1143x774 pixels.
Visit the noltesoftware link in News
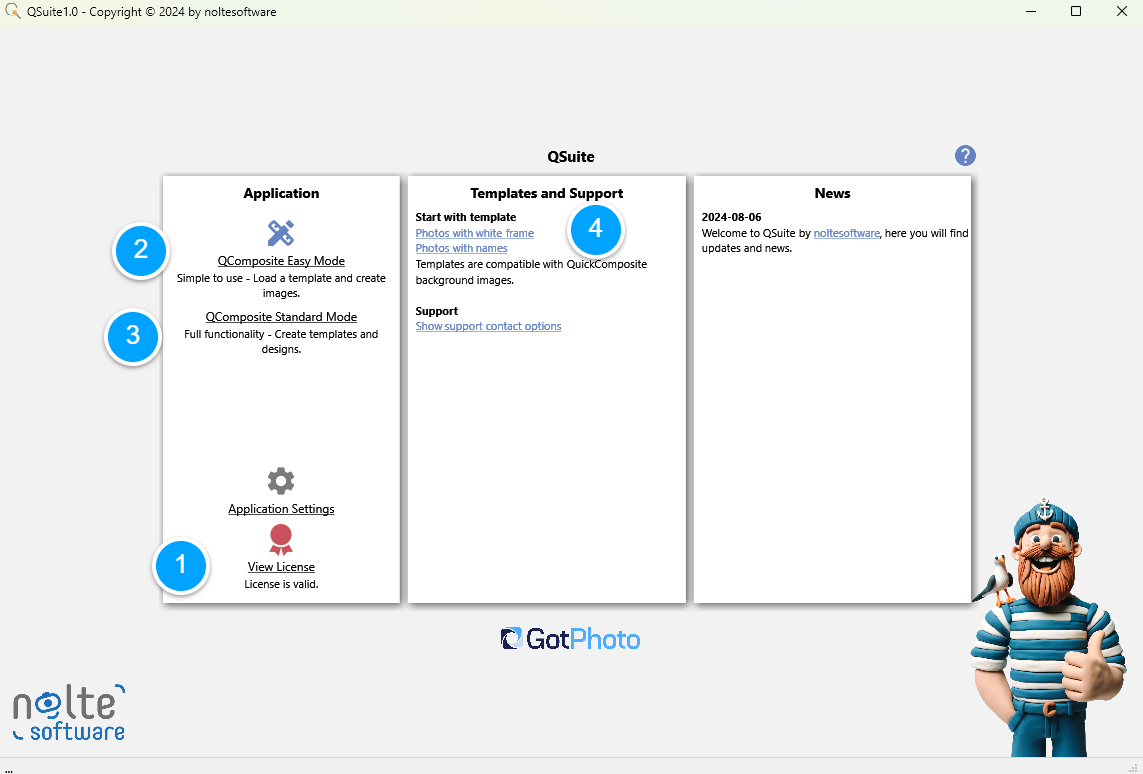point(846,233)
